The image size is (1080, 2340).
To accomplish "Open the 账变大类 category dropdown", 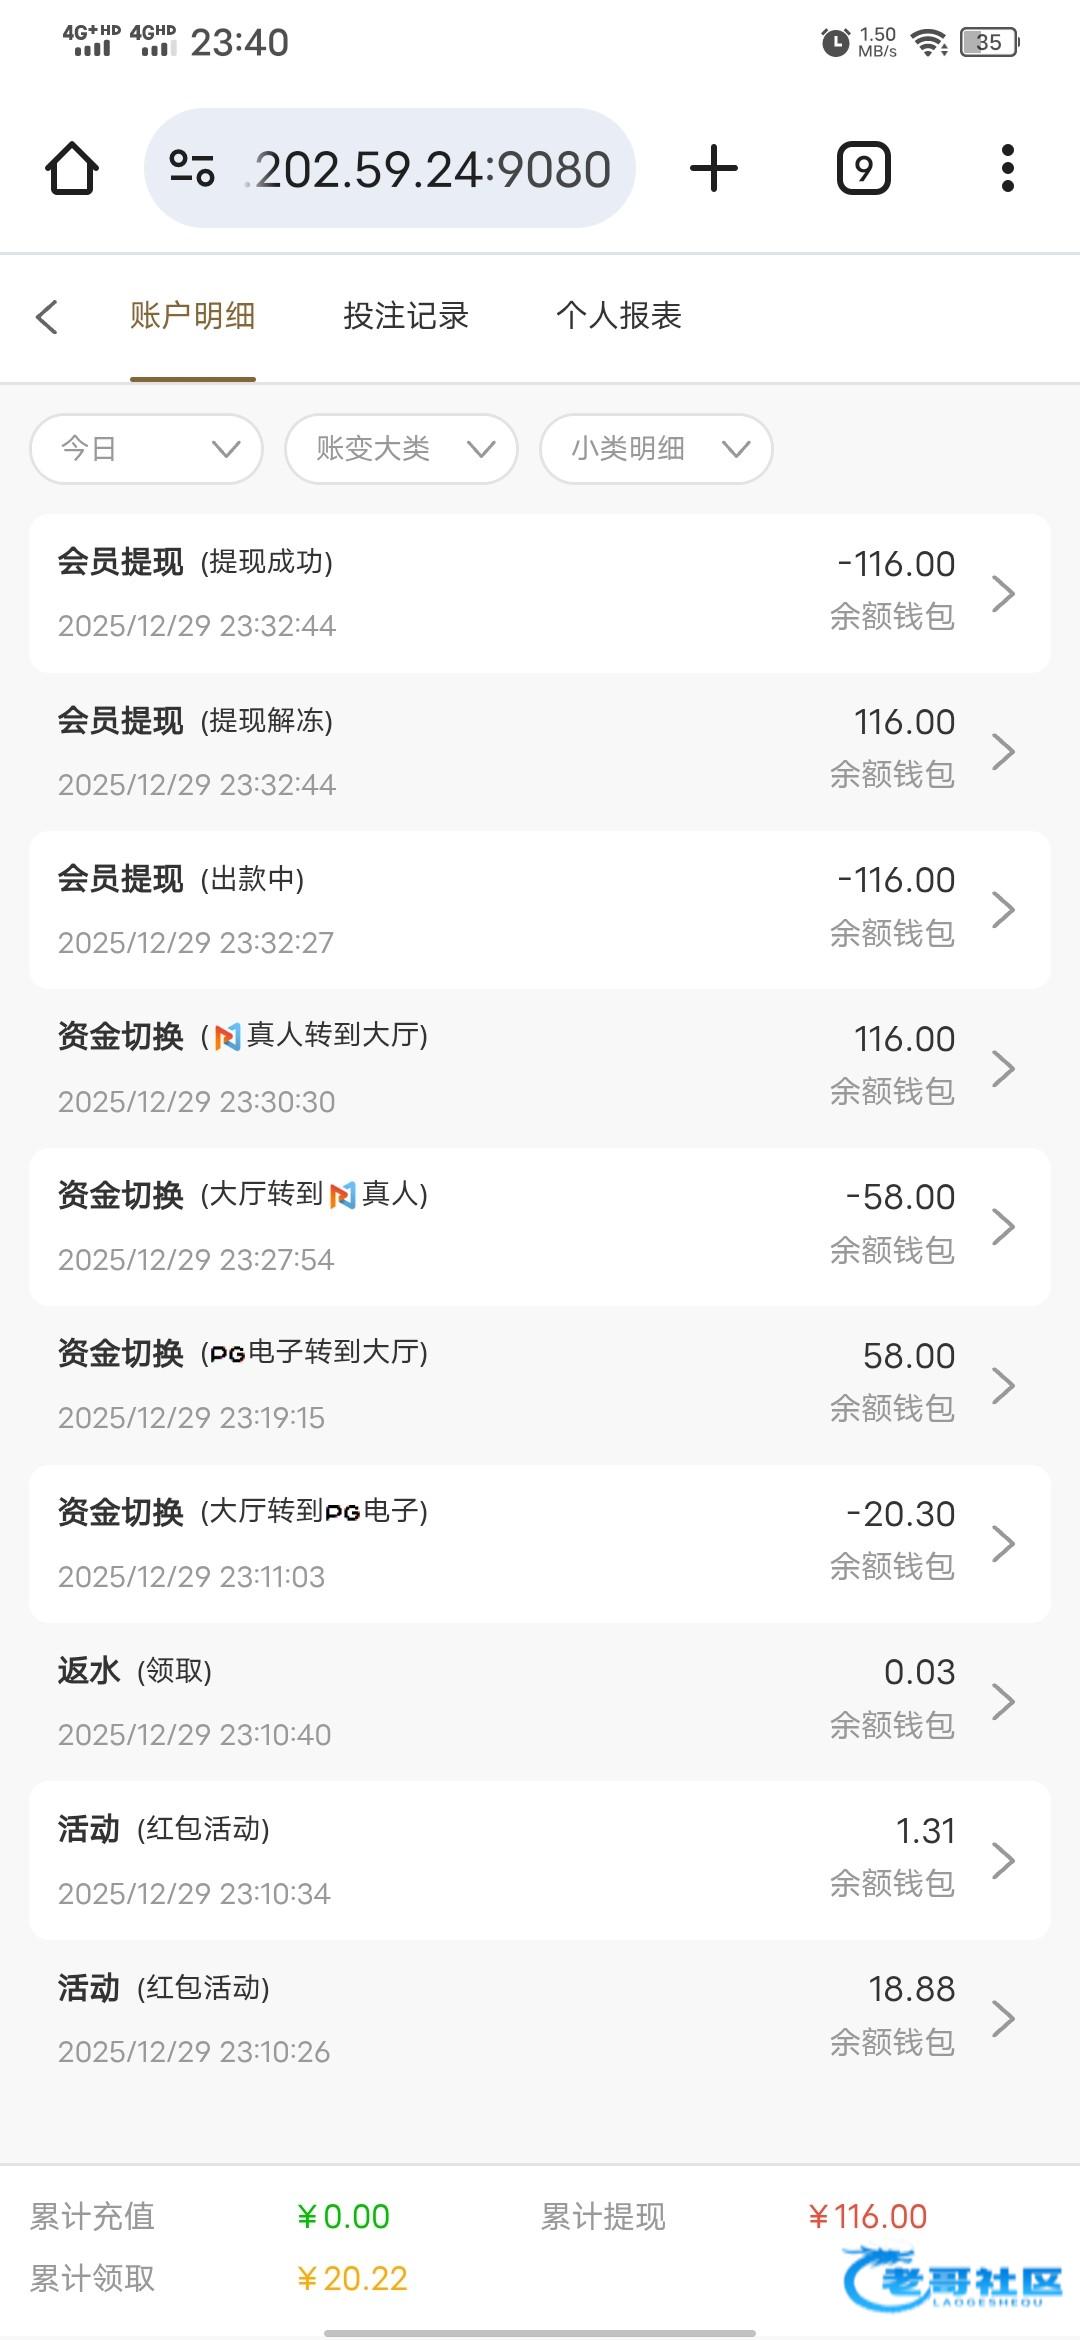I will pos(401,449).
